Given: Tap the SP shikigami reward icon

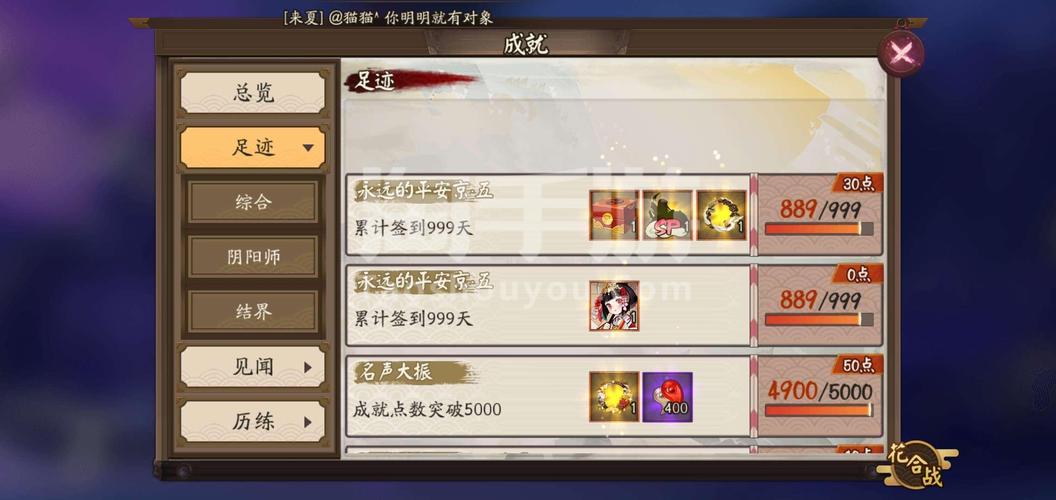Looking at the screenshot, I should click(667, 216).
